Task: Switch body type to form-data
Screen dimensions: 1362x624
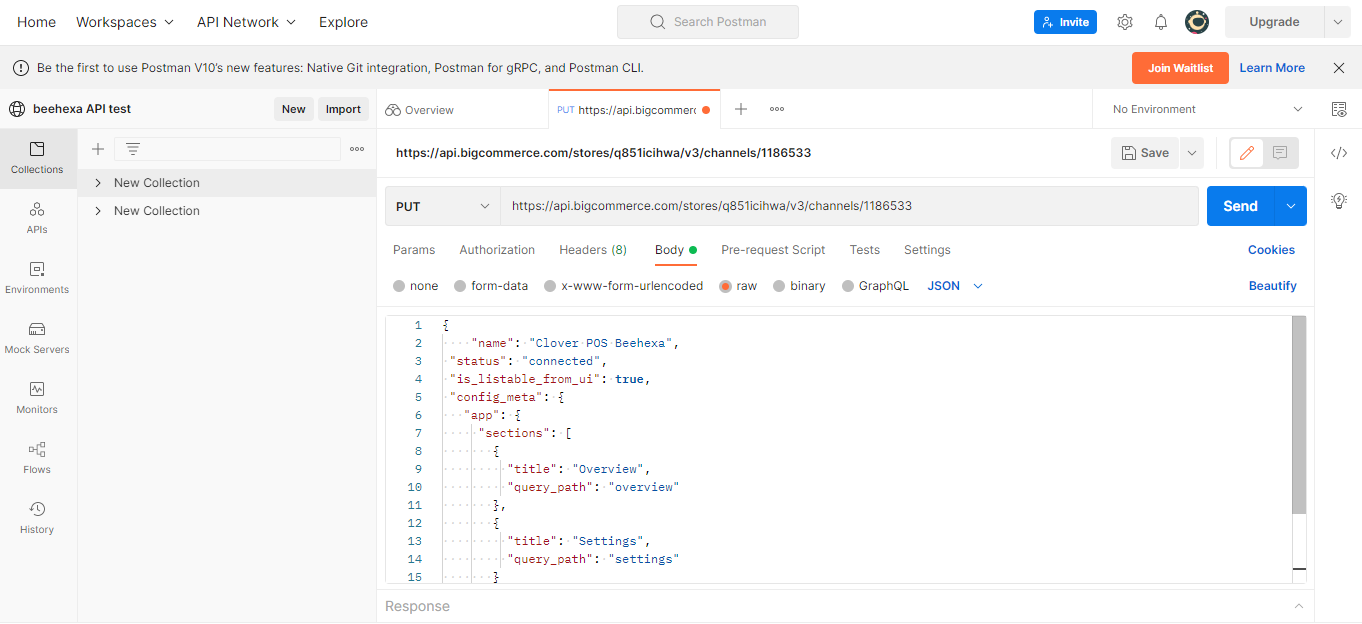Action: click(x=491, y=285)
